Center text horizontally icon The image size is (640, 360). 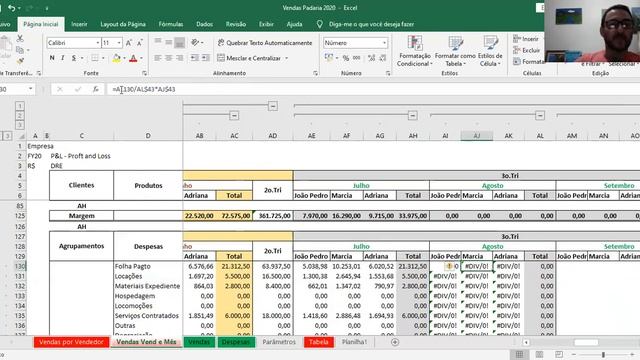(x=169, y=58)
